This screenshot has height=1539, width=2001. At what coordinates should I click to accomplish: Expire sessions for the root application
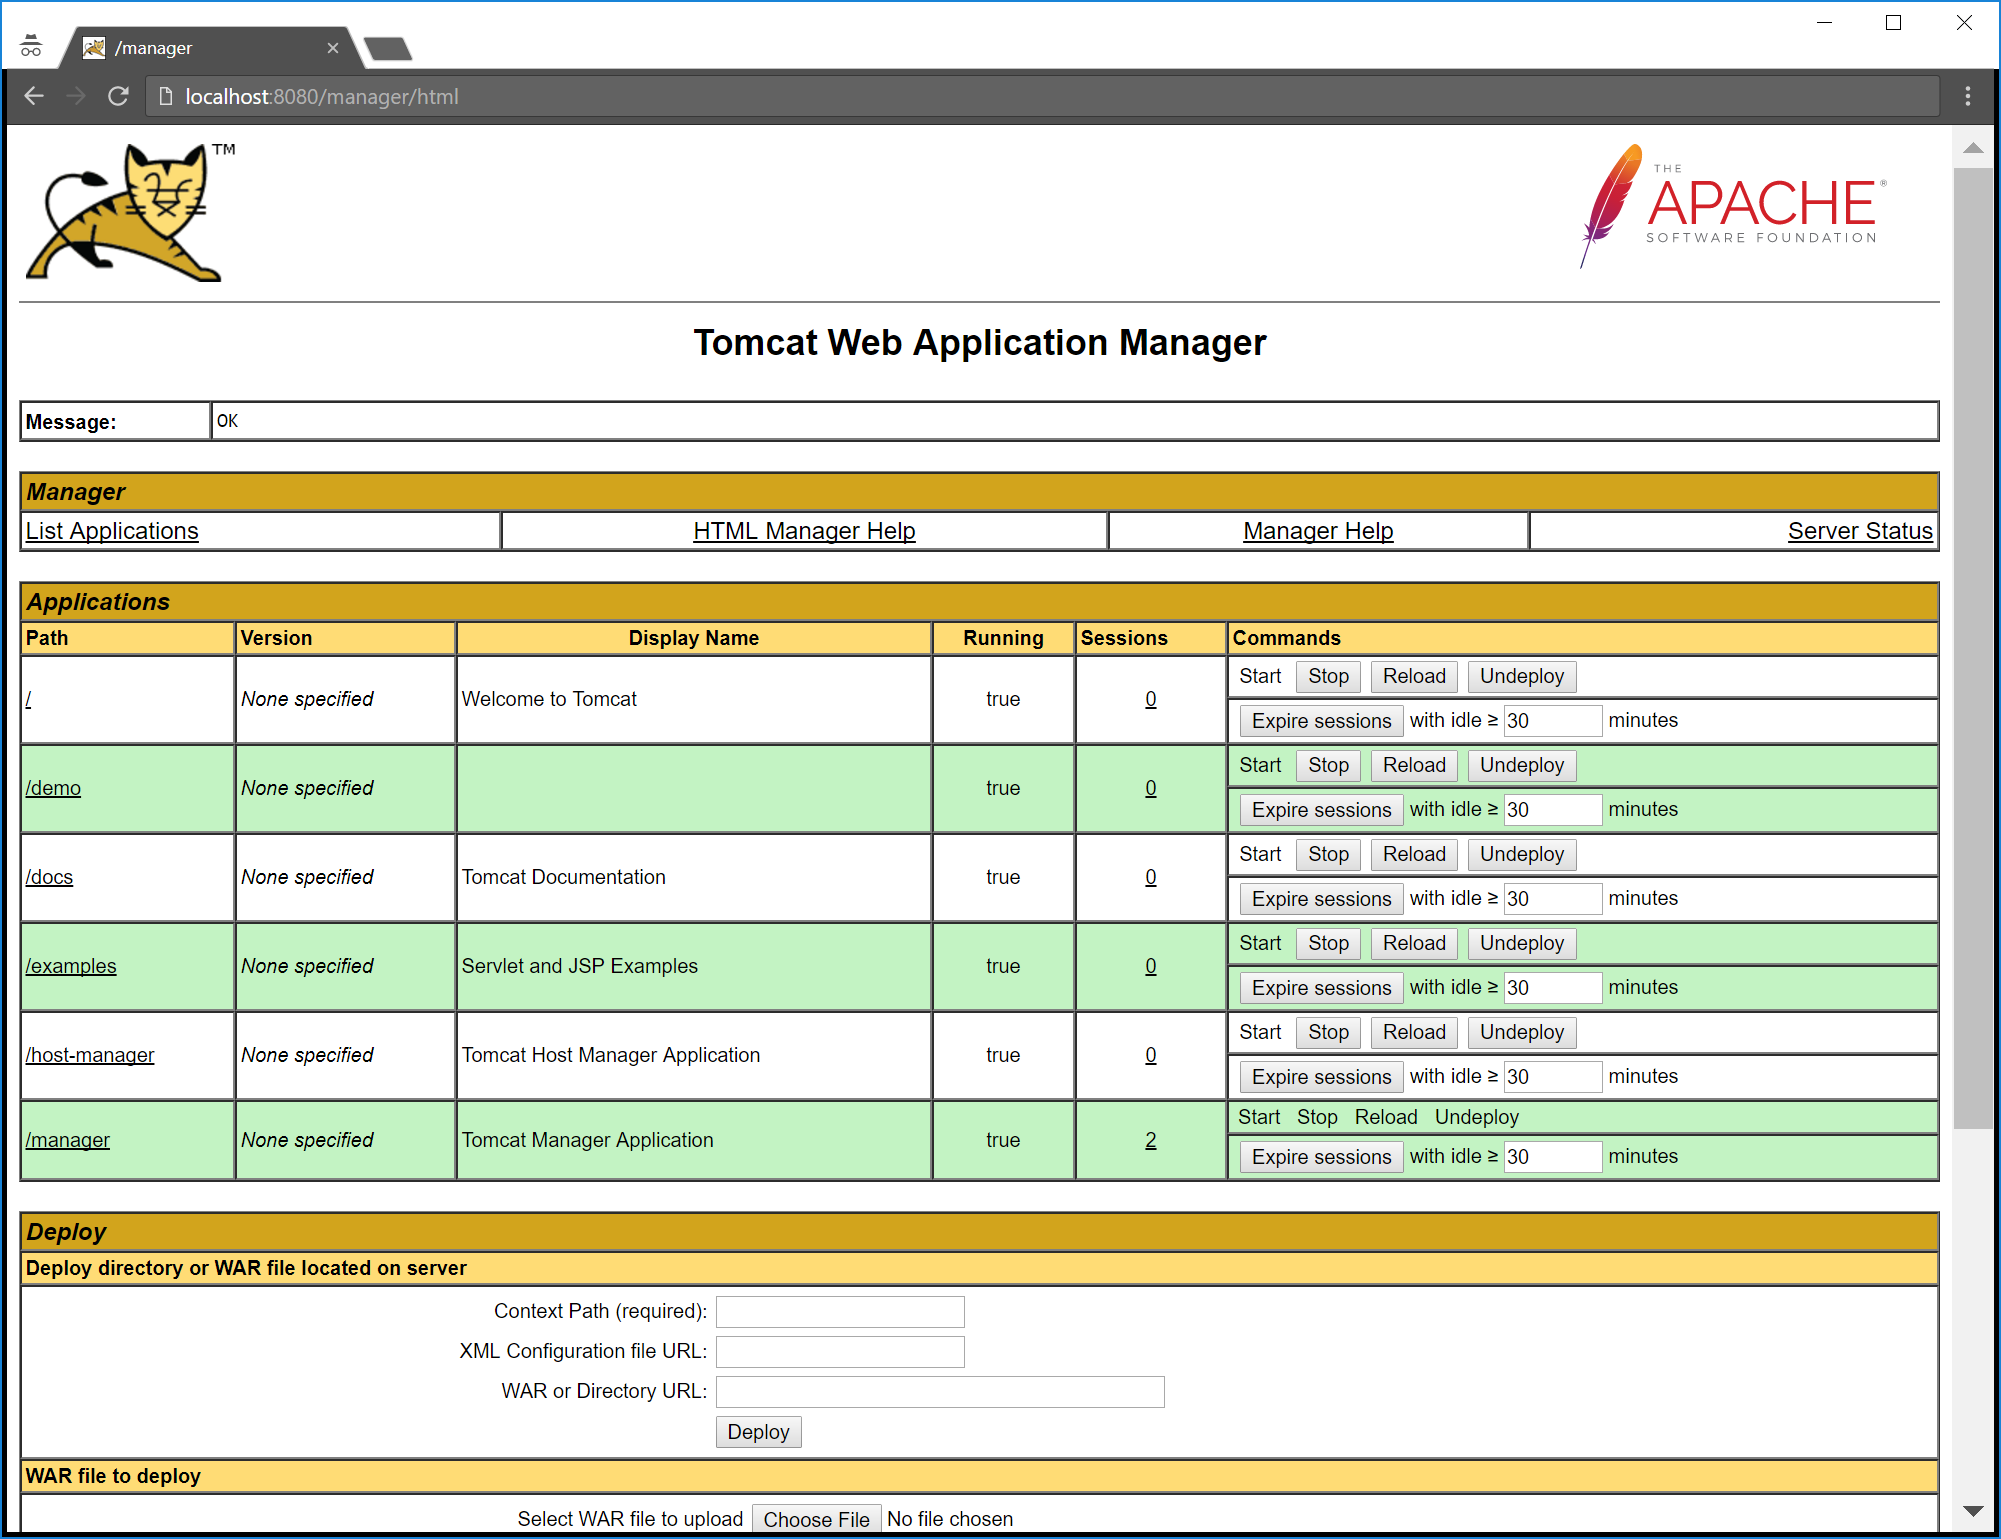1320,720
